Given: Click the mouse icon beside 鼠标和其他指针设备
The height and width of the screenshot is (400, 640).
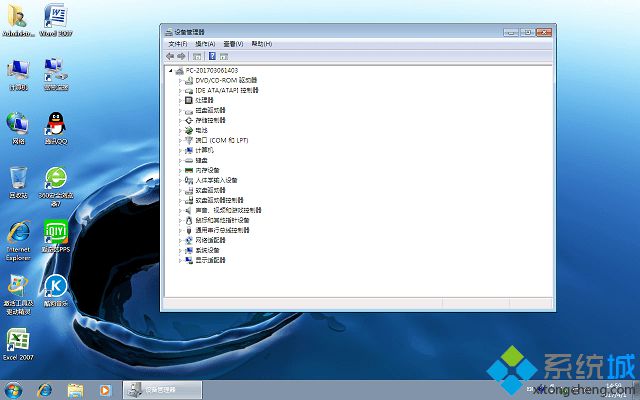Looking at the screenshot, I should (x=189, y=220).
